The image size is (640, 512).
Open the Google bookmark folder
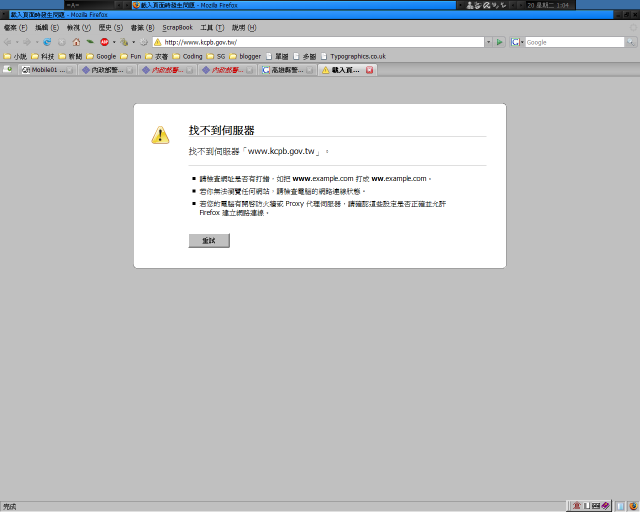click(x=101, y=56)
